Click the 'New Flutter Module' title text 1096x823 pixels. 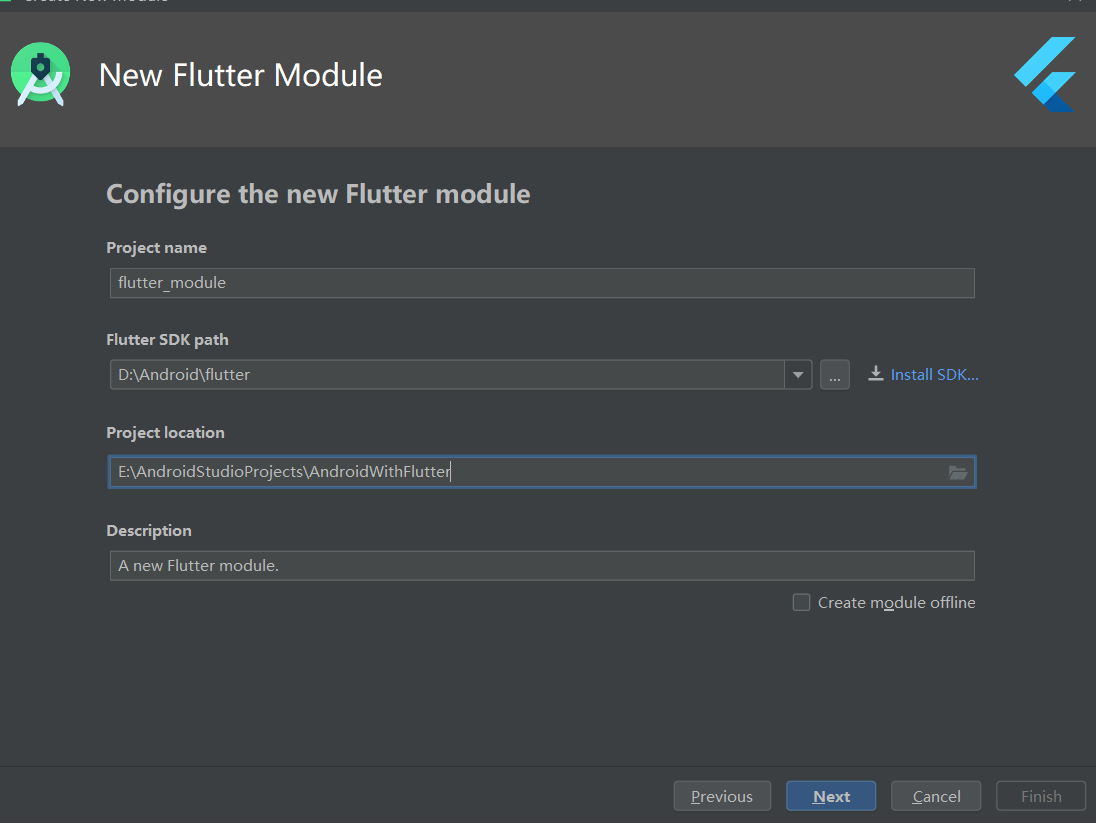[x=240, y=76]
